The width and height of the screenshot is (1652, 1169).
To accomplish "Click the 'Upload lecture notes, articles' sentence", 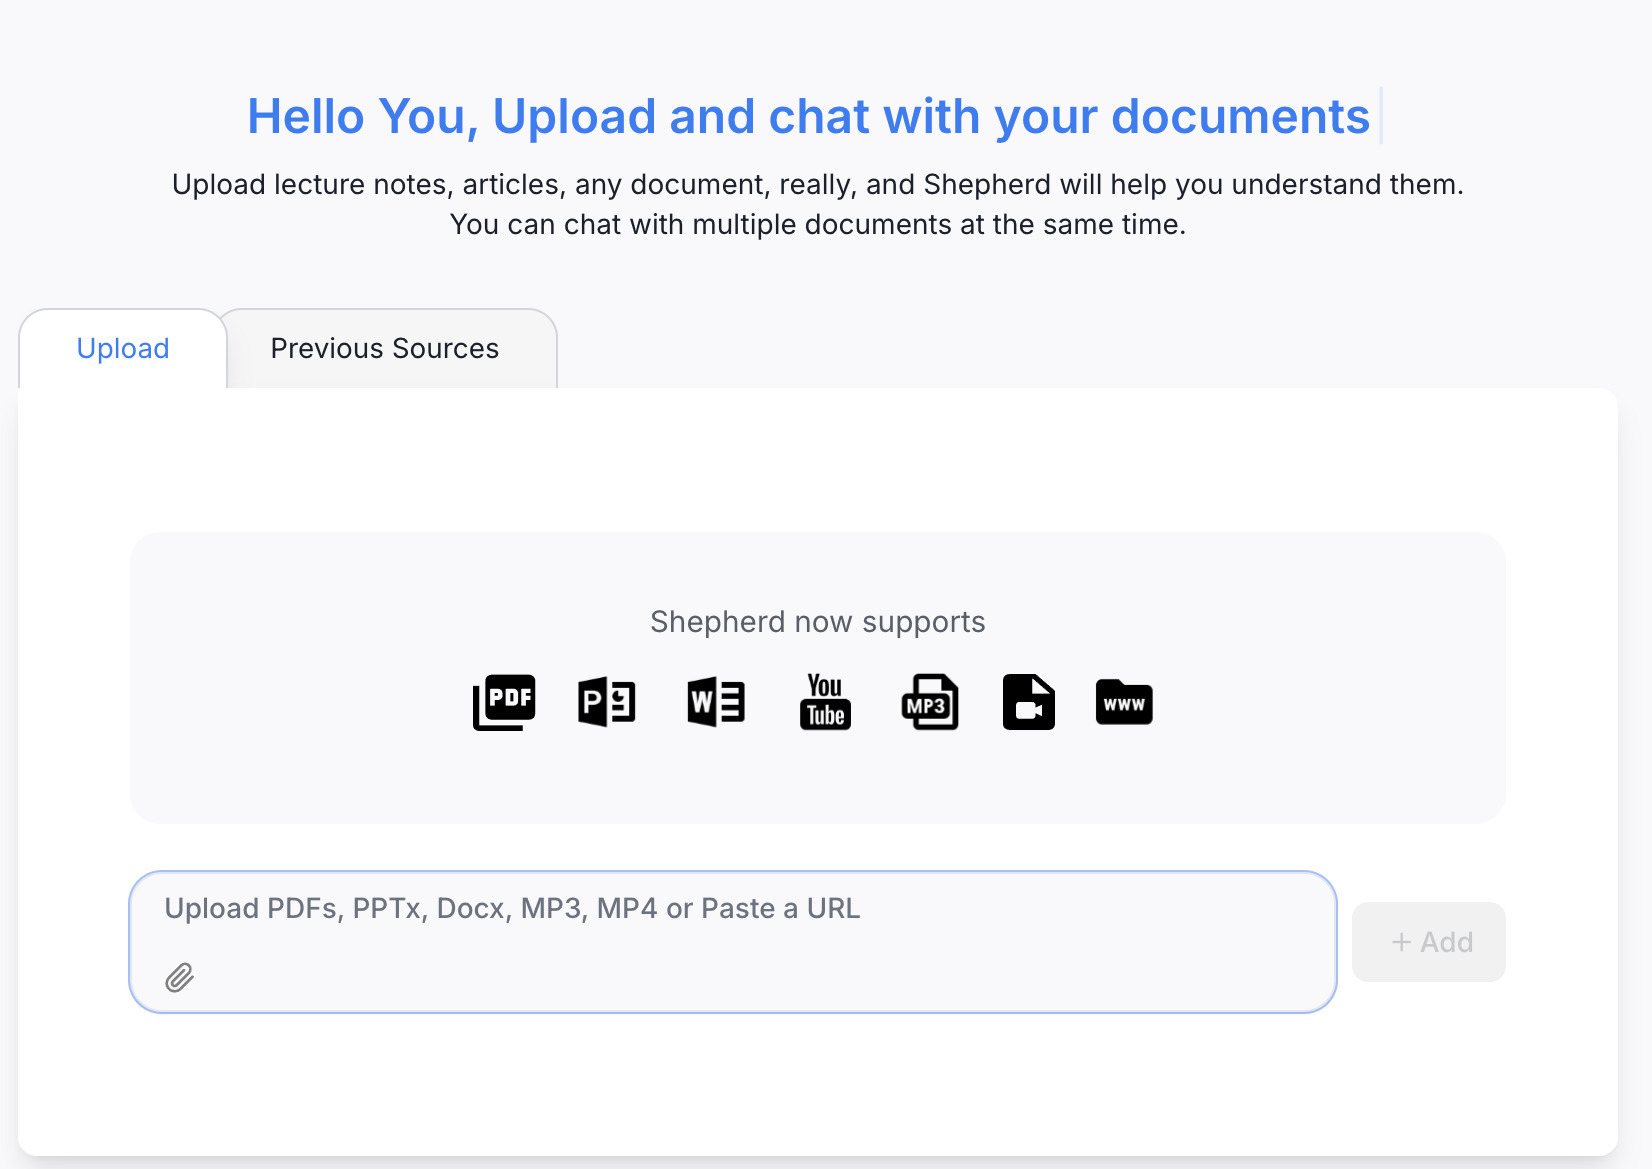I will pyautogui.click(x=818, y=184).
